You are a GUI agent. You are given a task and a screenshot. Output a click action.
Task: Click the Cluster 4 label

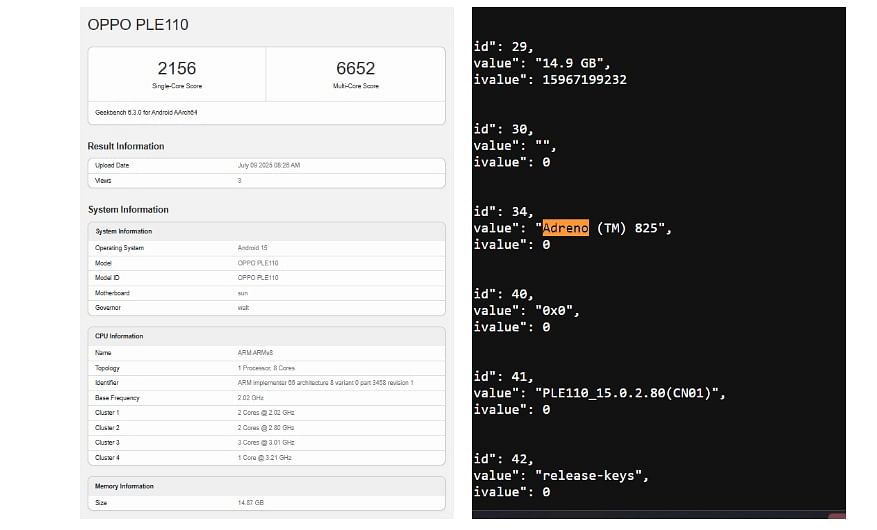point(107,458)
